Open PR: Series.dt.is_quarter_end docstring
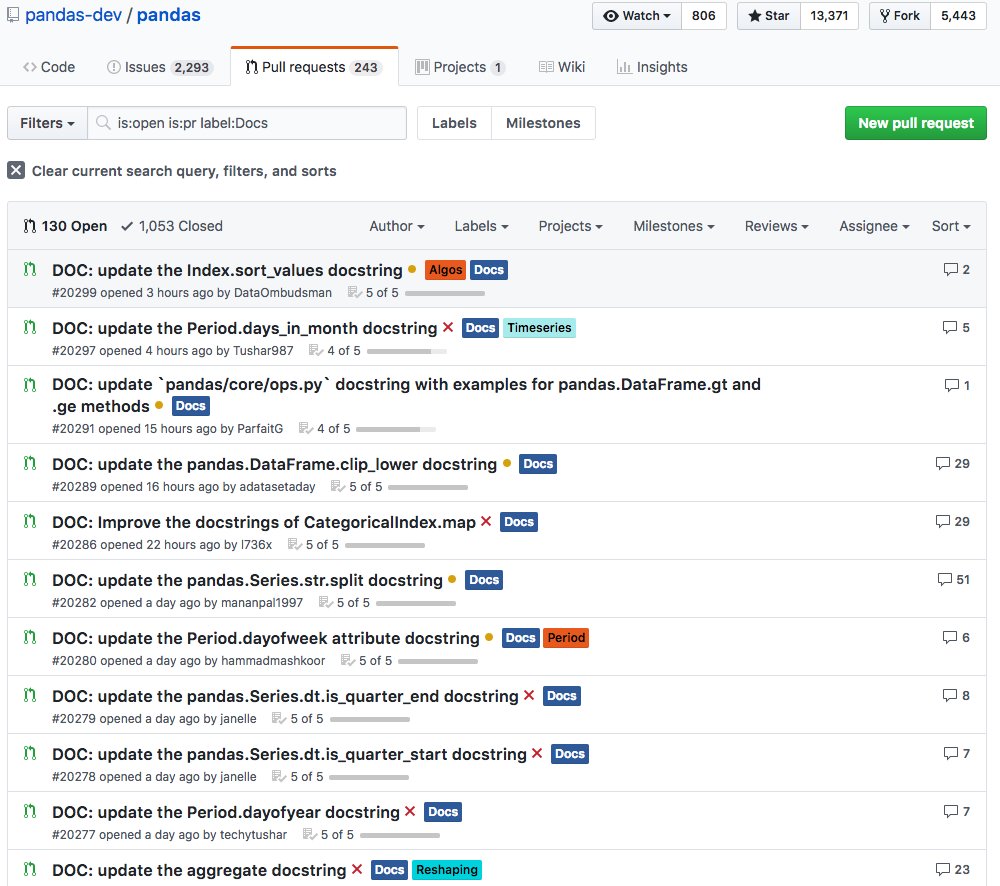The image size is (1000, 886). [x=285, y=696]
